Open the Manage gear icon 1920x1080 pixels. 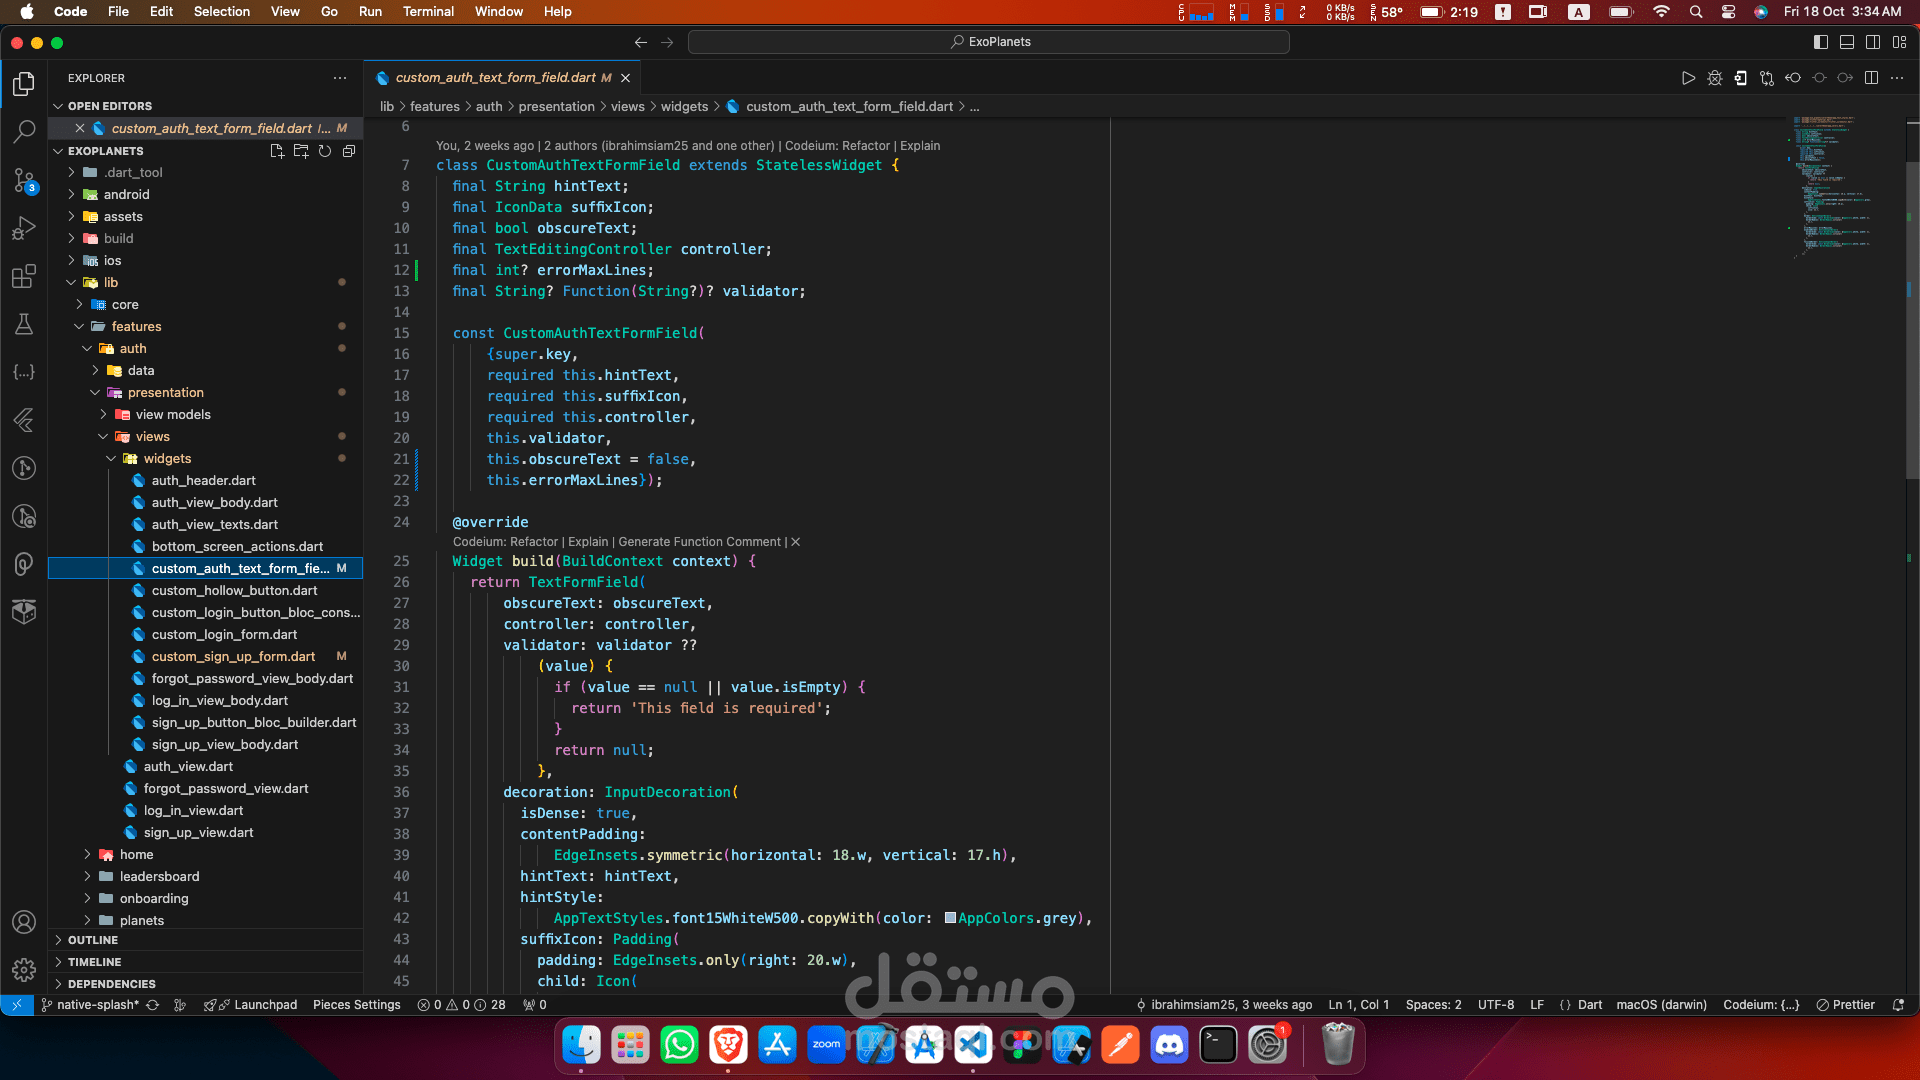pos(24,969)
